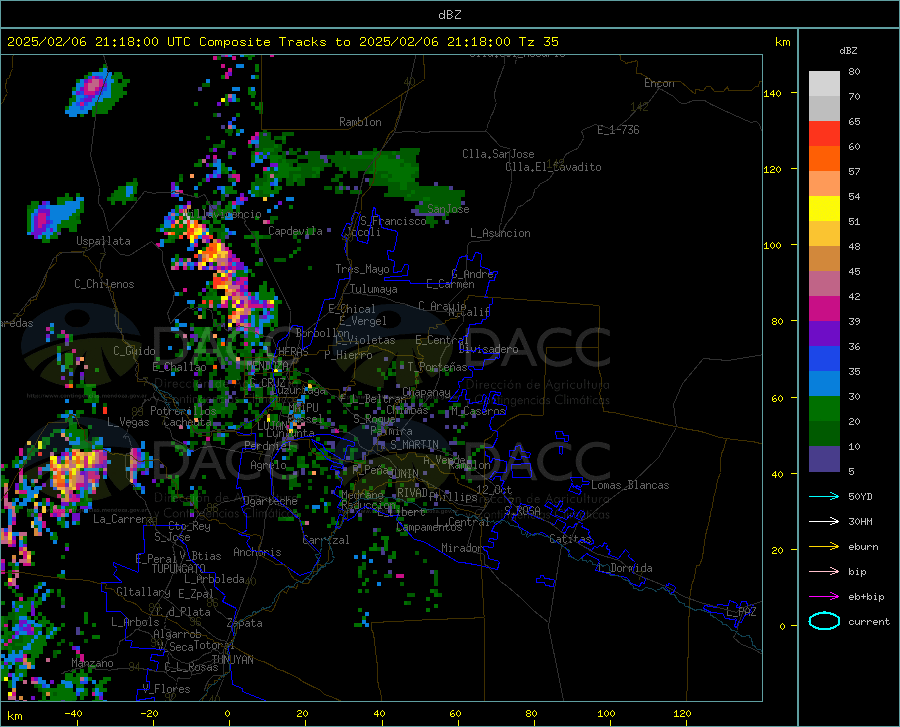Image resolution: width=900 pixels, height=727 pixels.
Task: Click the yellow eburn arrow in legend
Action: (x=824, y=546)
